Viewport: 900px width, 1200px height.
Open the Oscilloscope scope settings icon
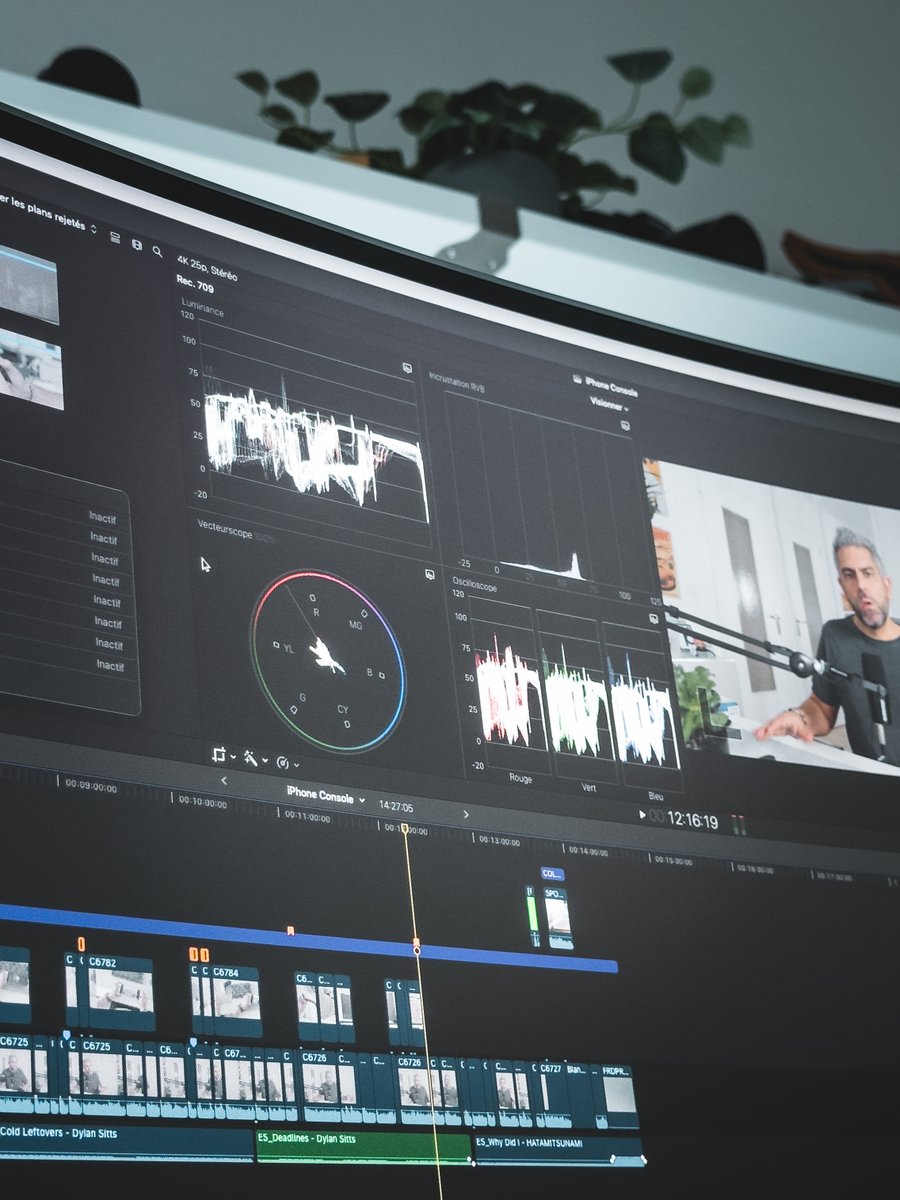[x=655, y=618]
